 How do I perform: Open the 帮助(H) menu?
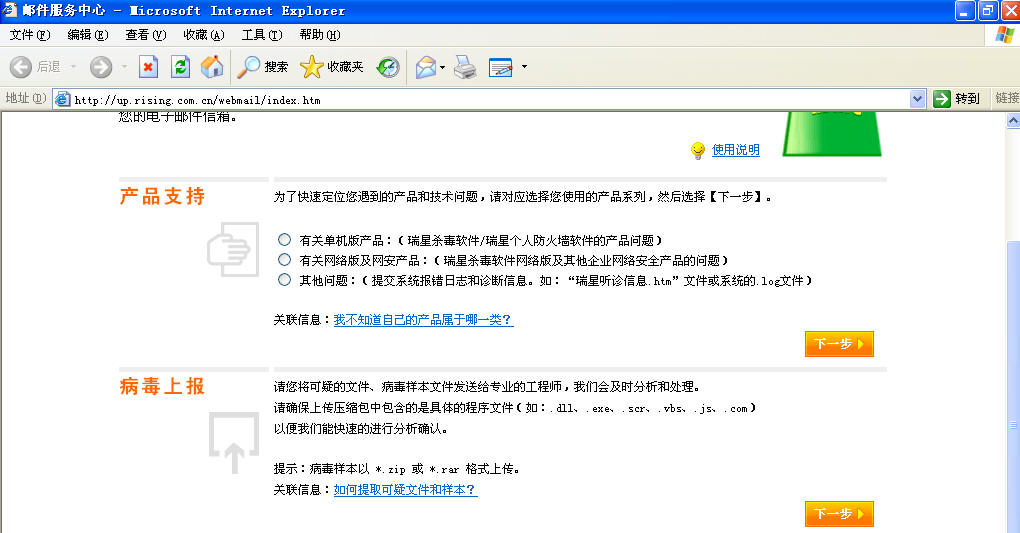coord(319,35)
